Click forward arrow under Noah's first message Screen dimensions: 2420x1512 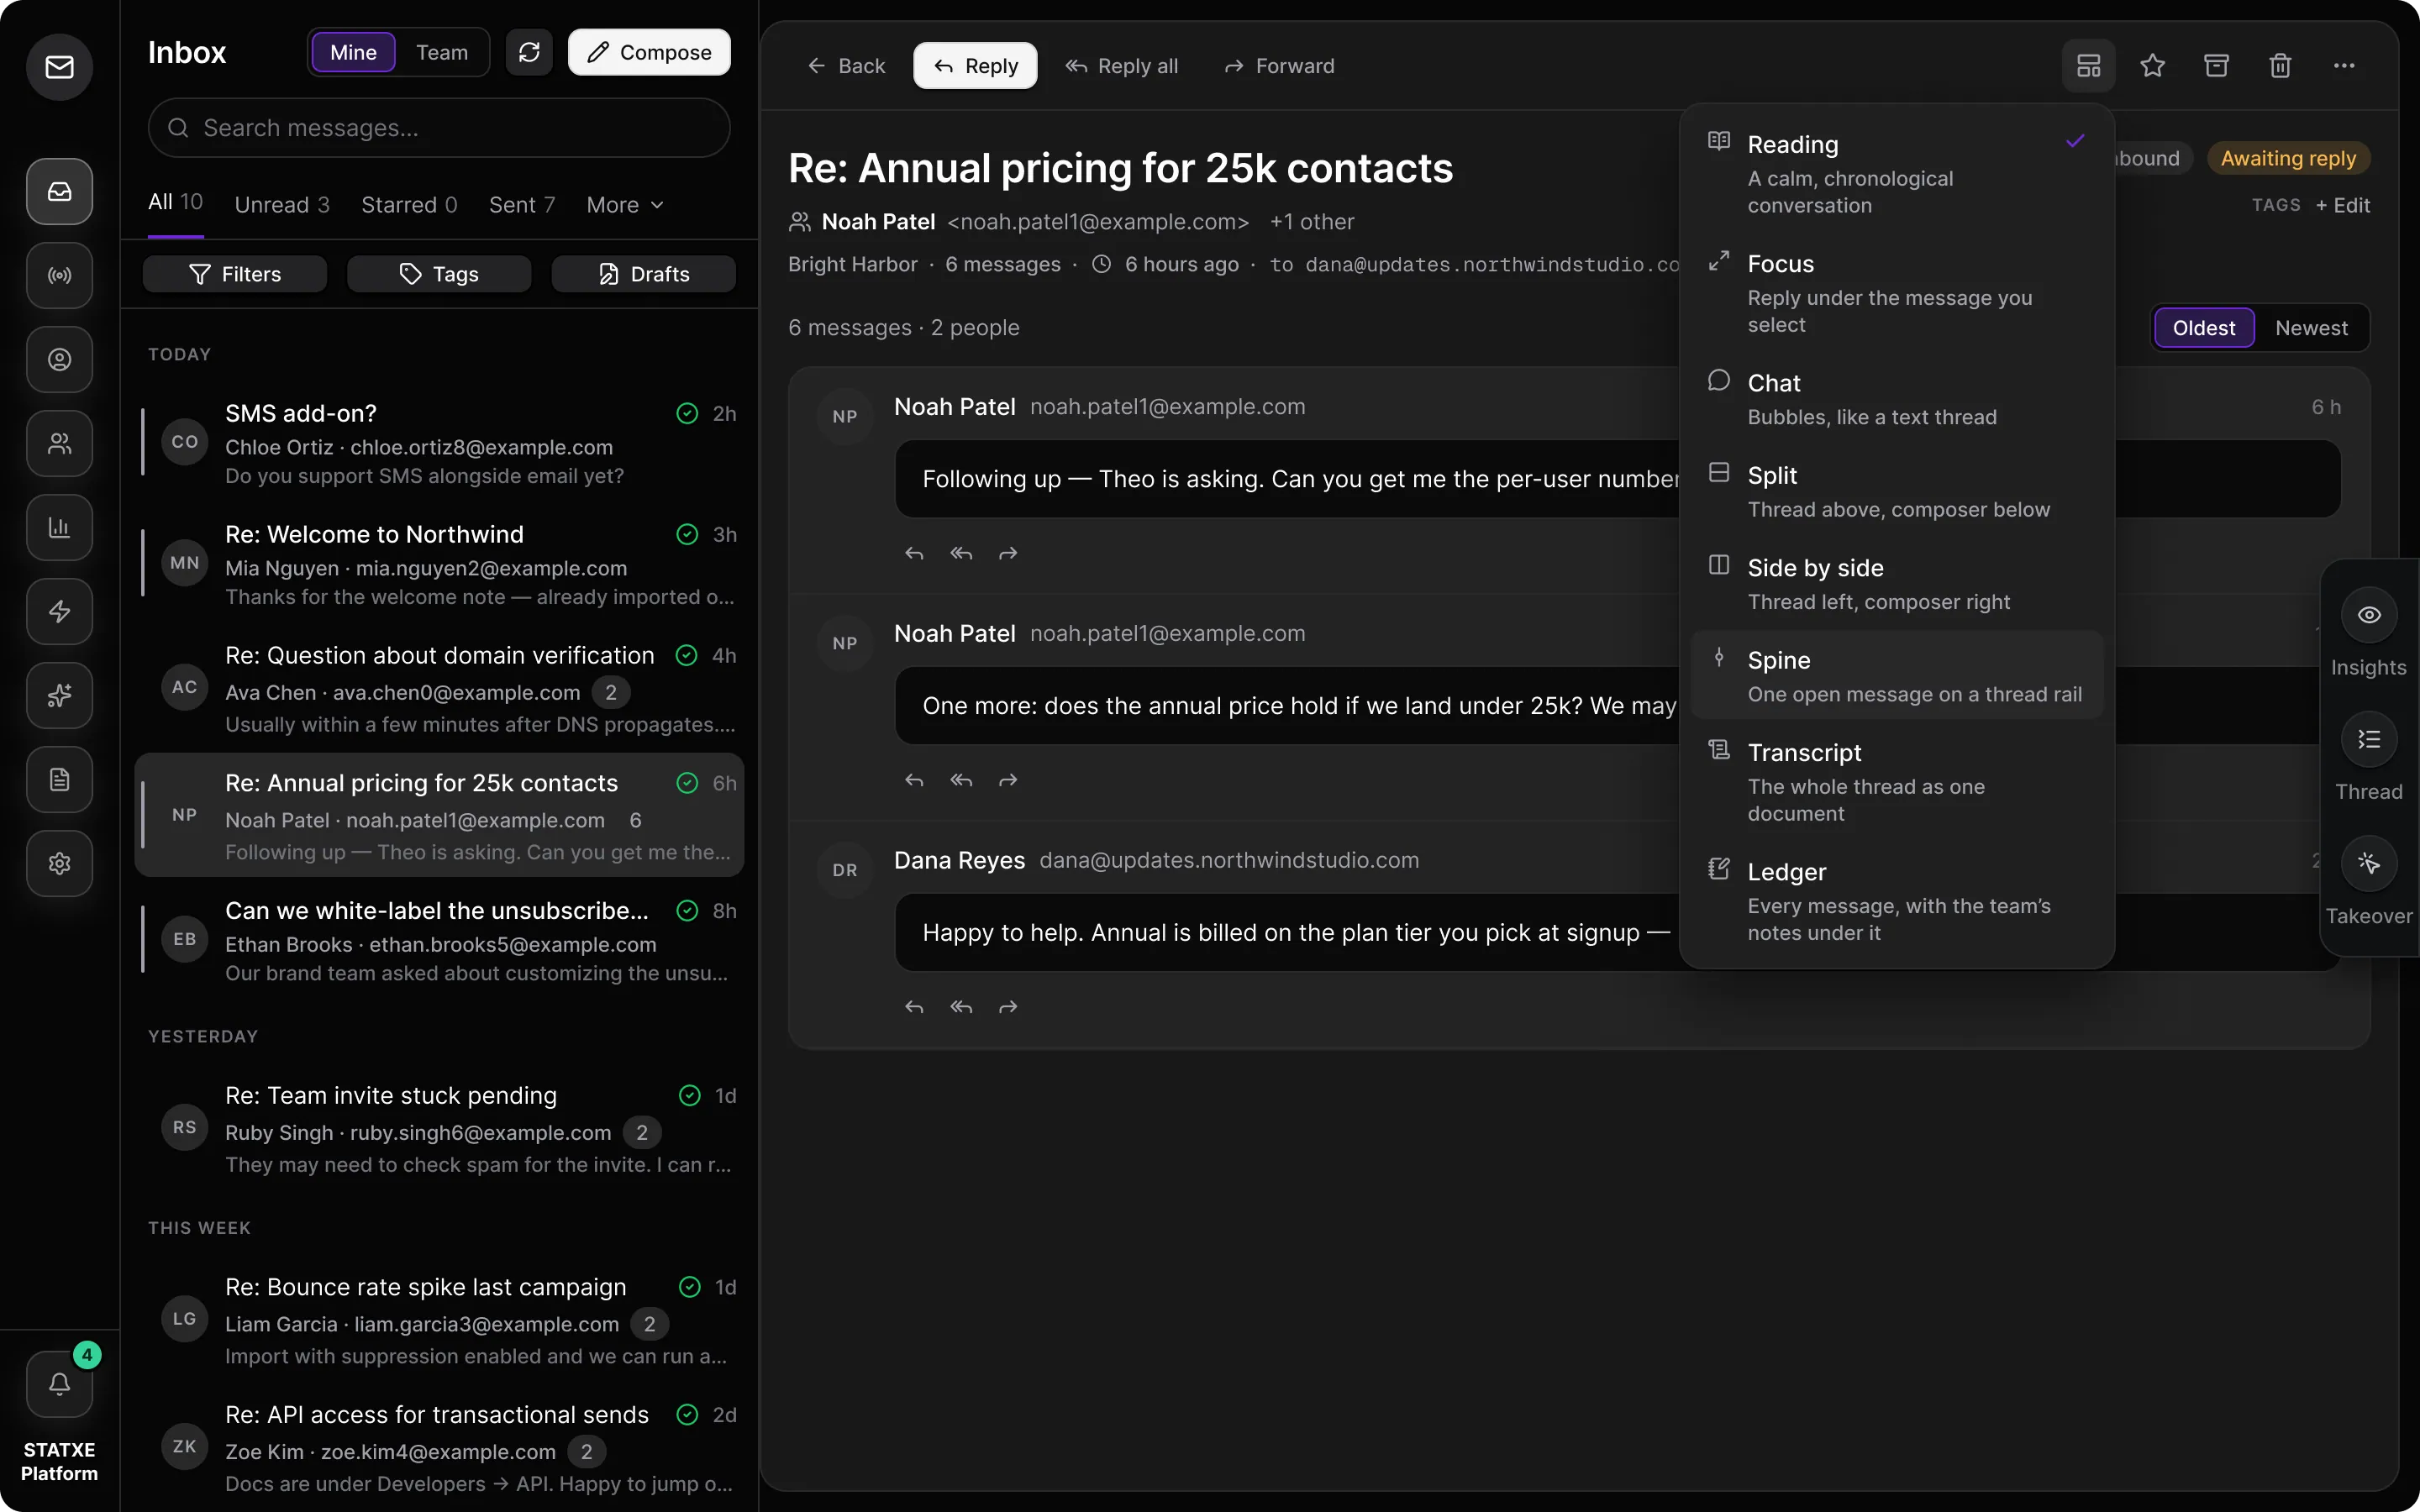1008,553
